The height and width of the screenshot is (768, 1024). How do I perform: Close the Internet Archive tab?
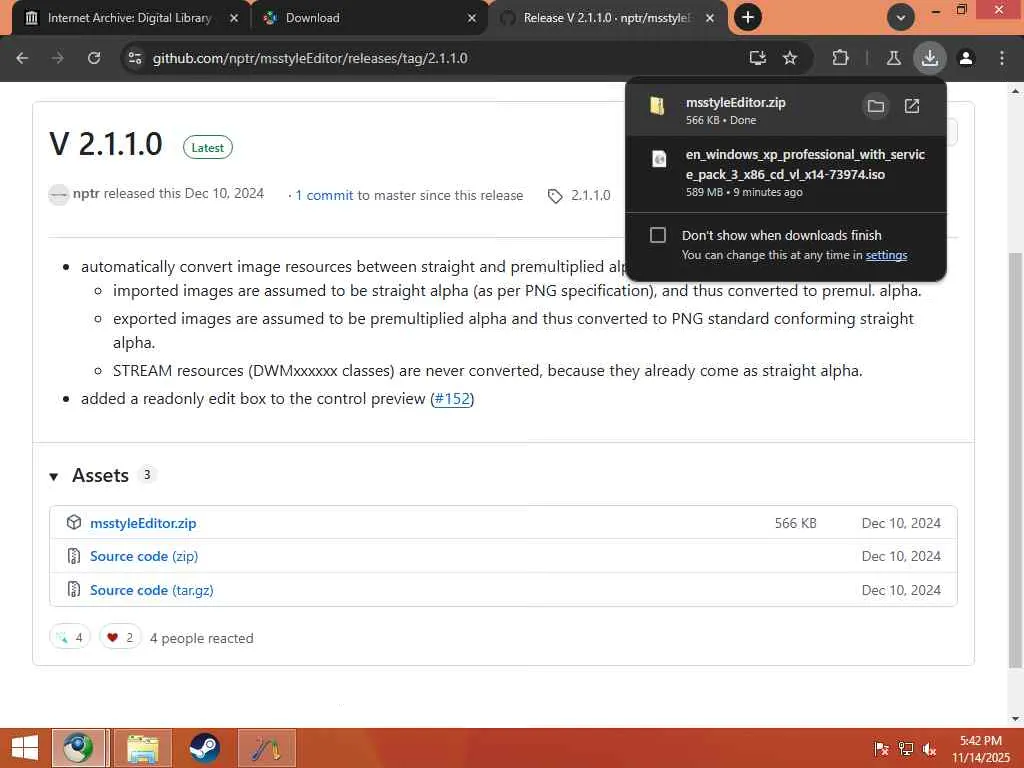coord(234,18)
